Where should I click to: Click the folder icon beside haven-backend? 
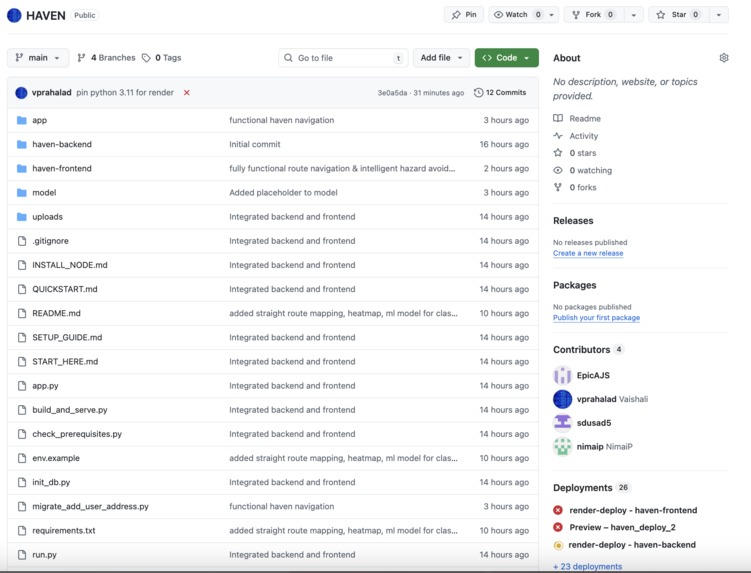tap(22, 144)
